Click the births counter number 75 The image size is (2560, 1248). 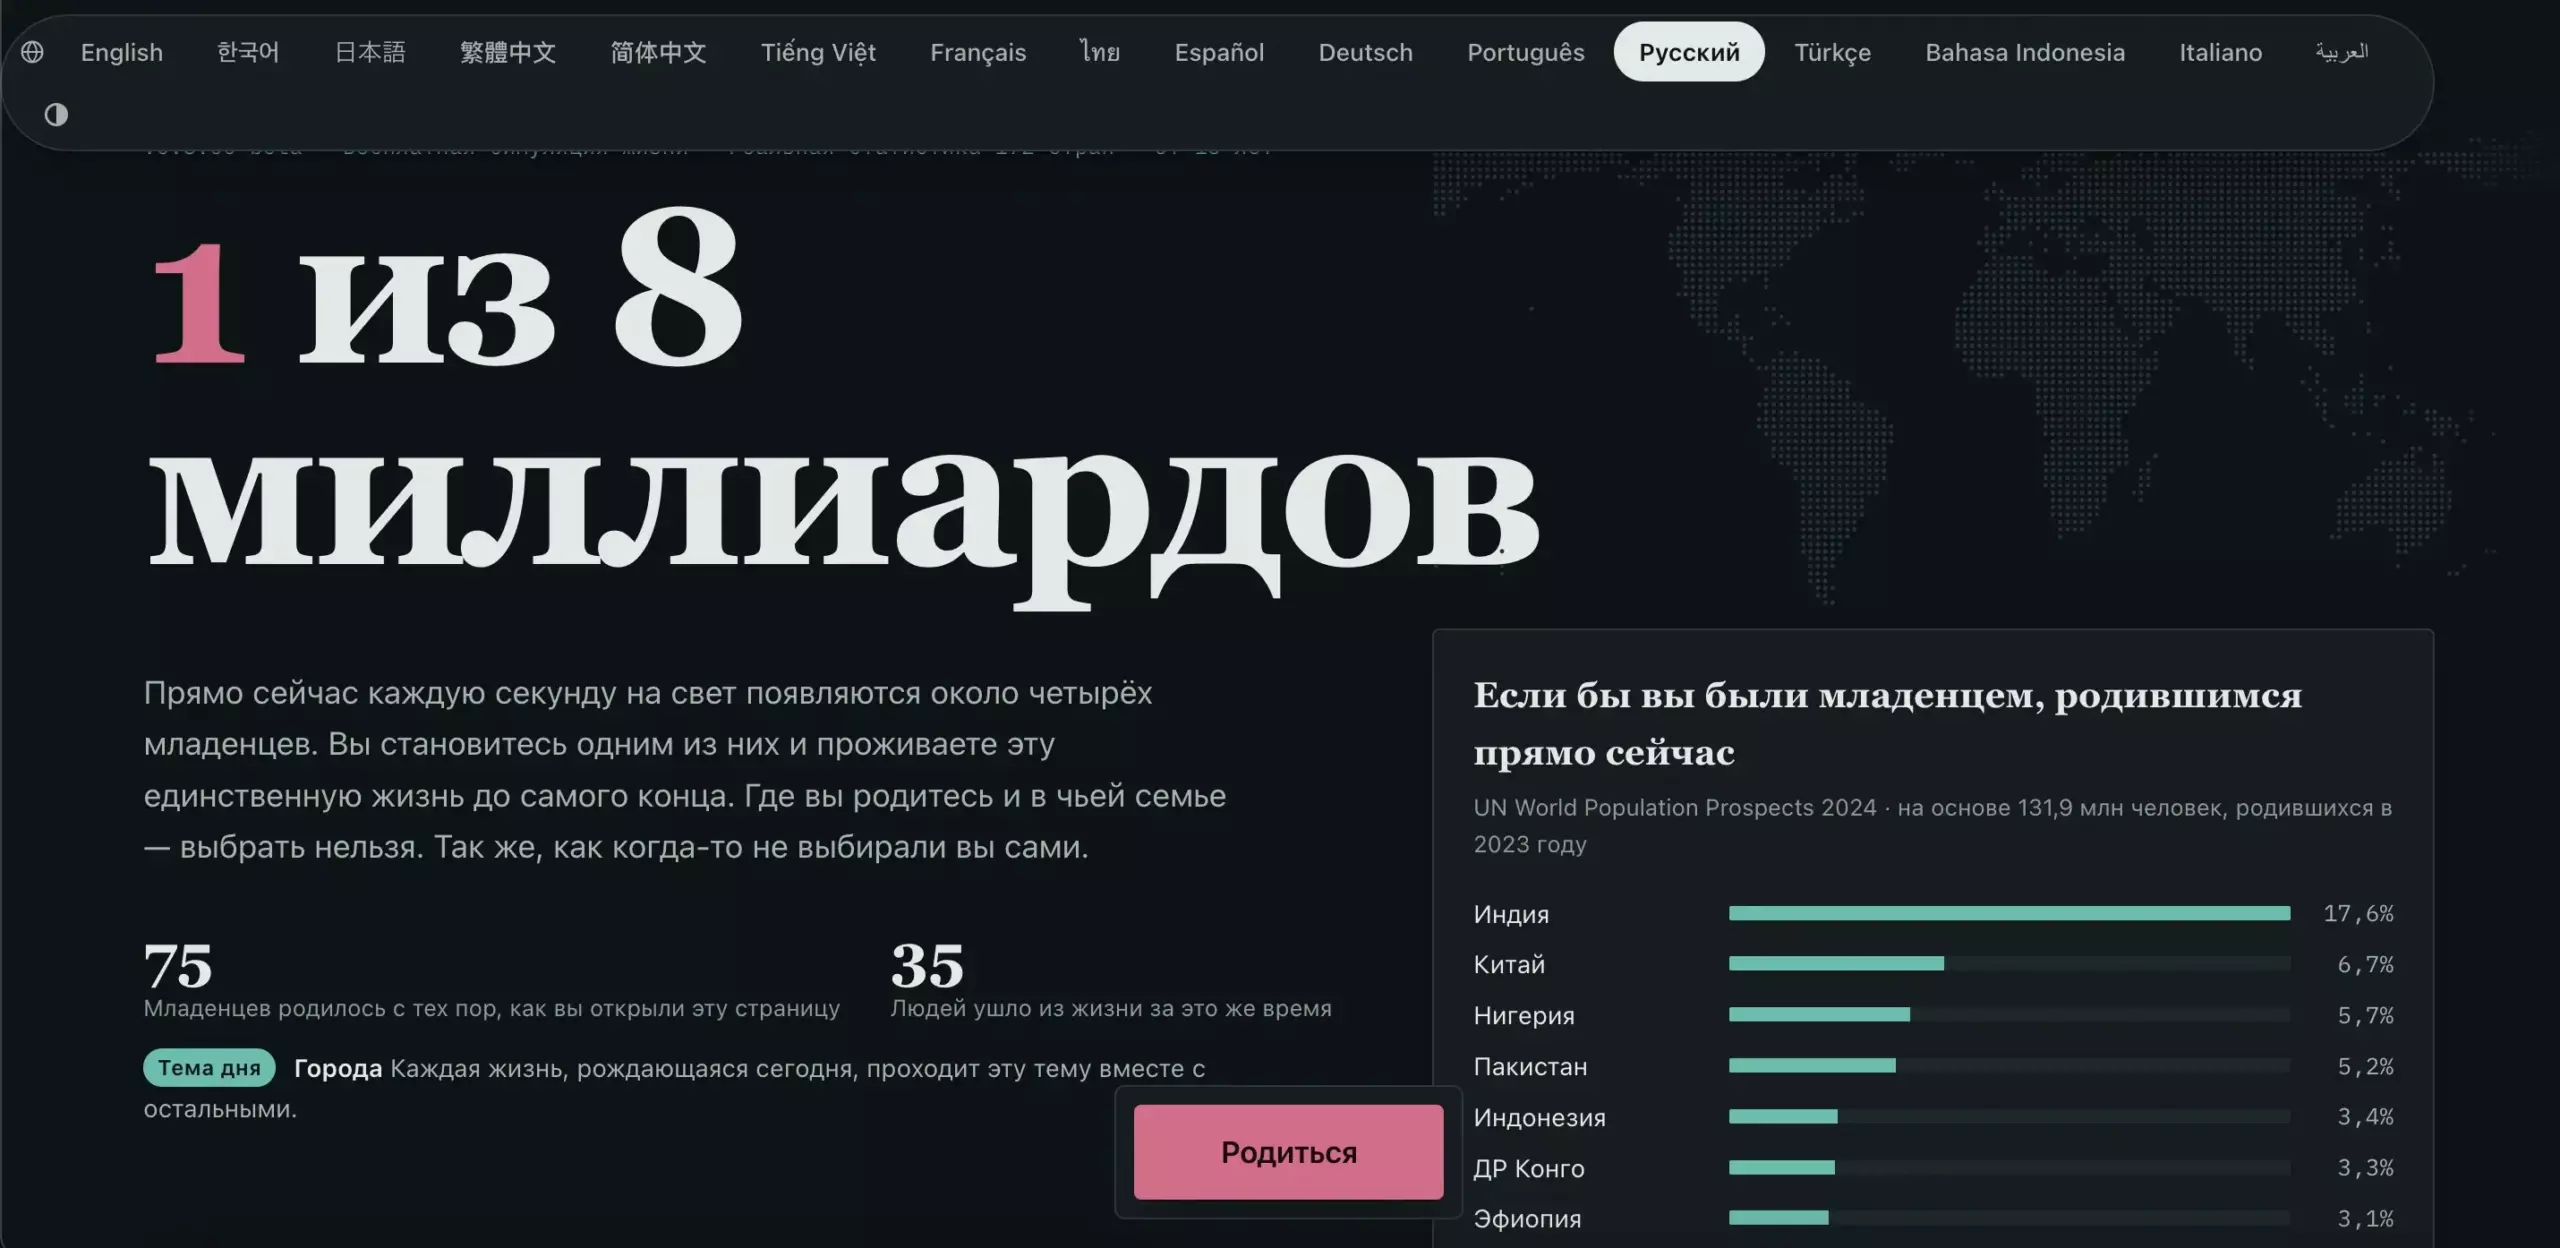pos(178,965)
